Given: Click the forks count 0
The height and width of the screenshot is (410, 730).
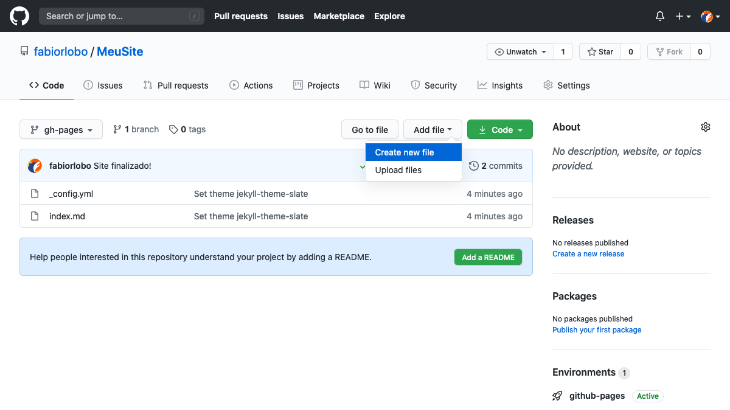Looking at the screenshot, I should [700, 52].
